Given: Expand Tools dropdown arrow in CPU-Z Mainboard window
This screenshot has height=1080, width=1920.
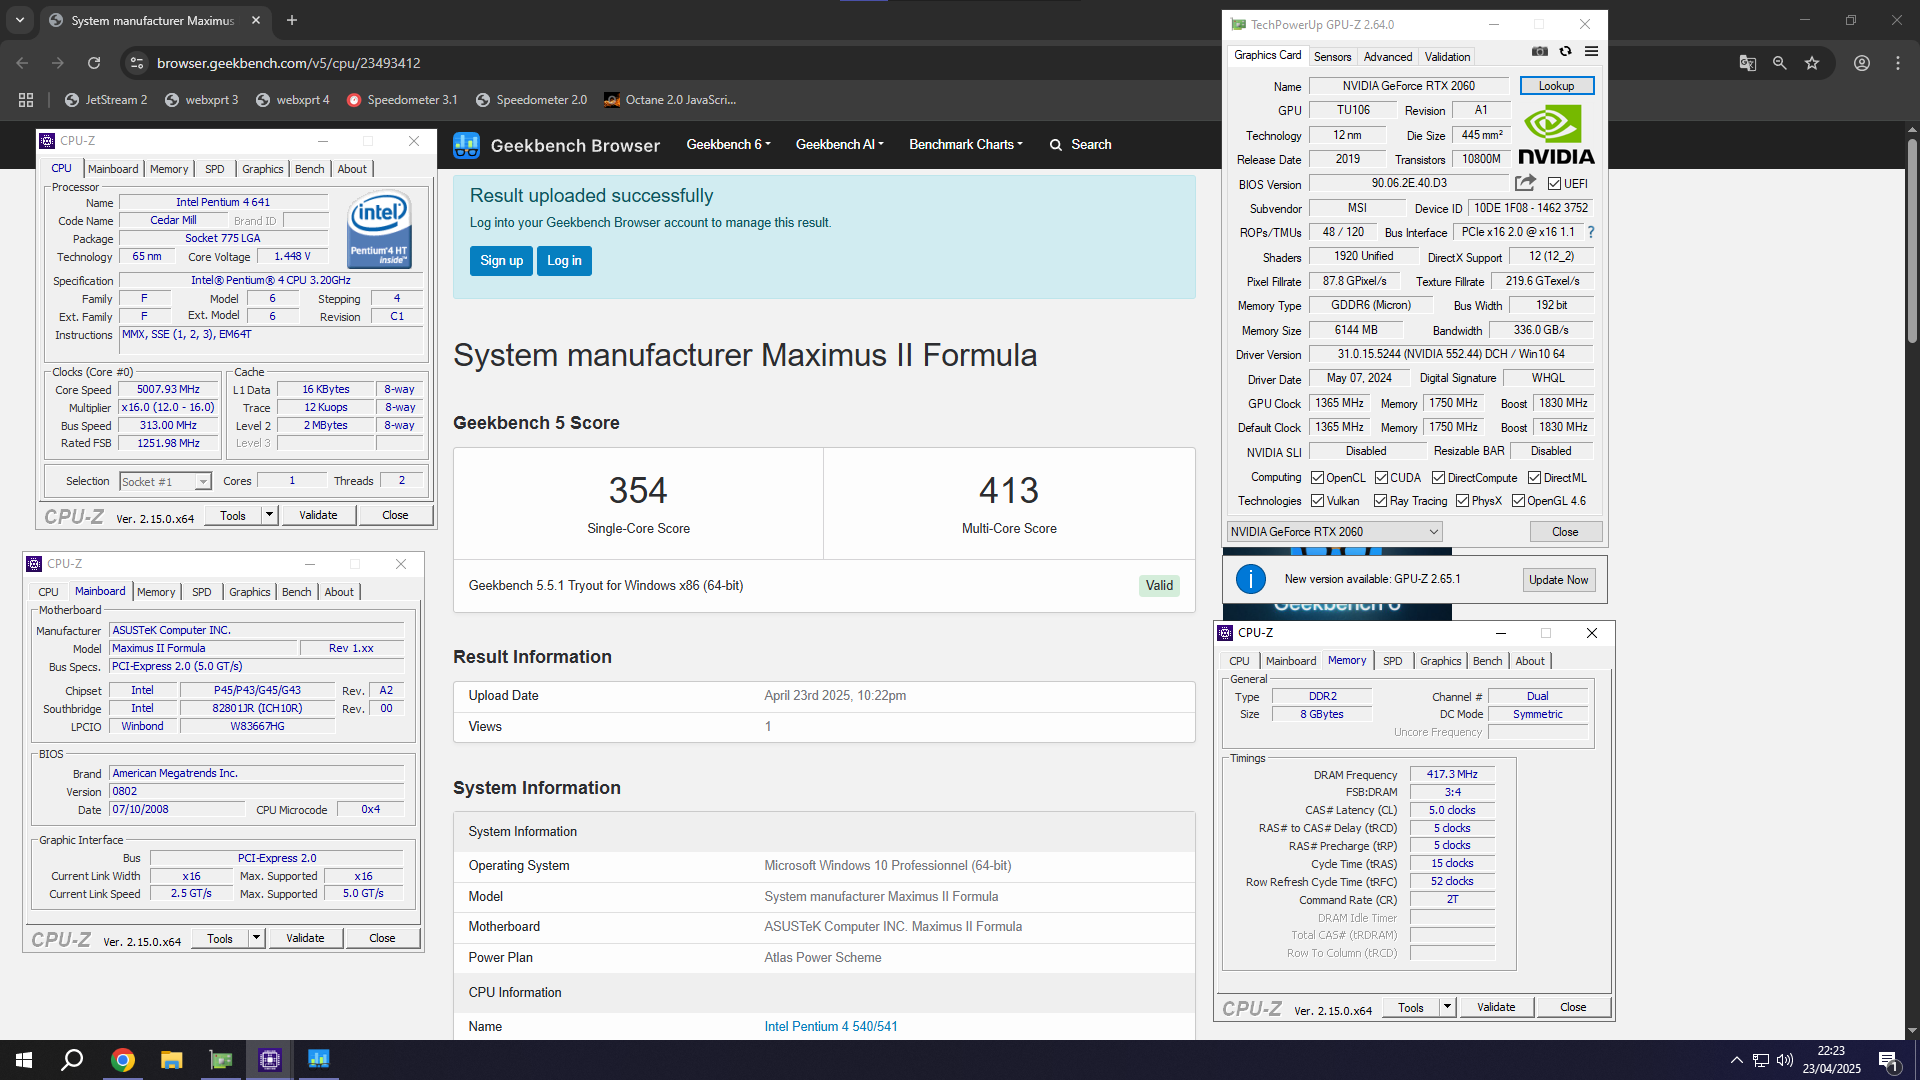Looking at the screenshot, I should point(256,938).
